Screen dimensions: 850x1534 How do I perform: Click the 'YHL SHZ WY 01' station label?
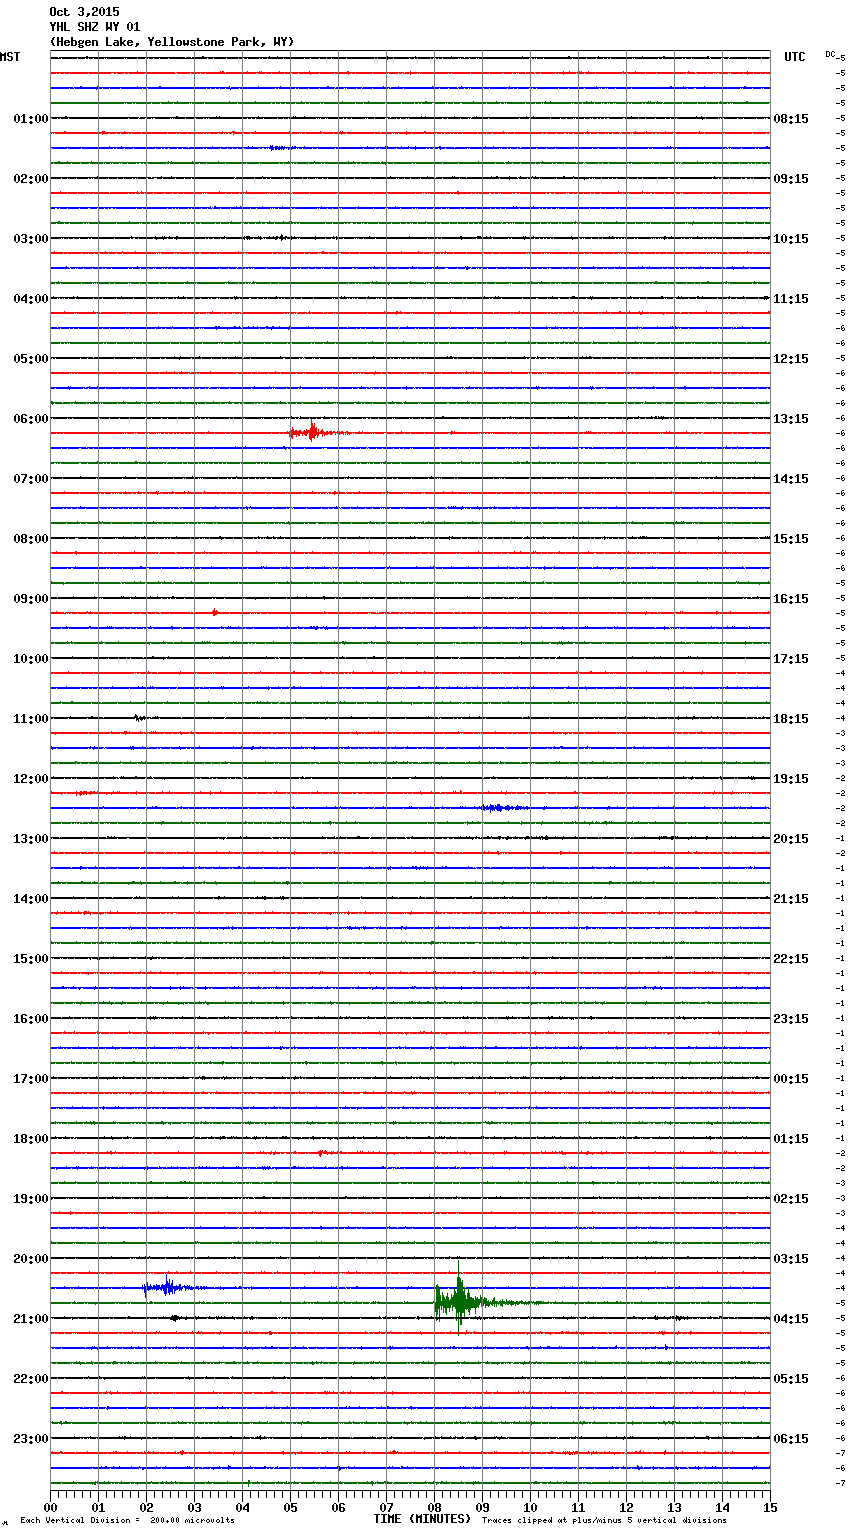95,27
